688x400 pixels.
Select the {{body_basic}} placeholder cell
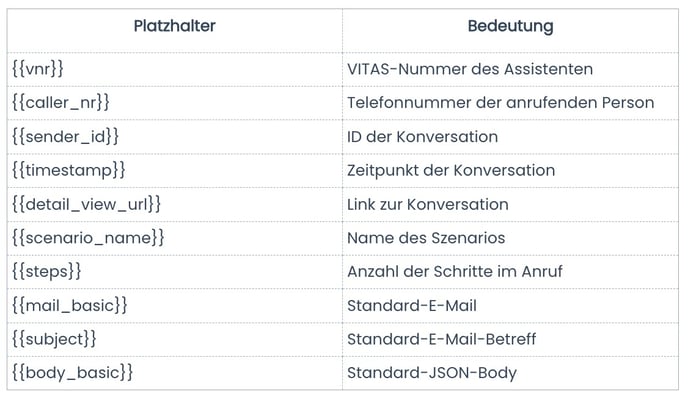click(72, 373)
